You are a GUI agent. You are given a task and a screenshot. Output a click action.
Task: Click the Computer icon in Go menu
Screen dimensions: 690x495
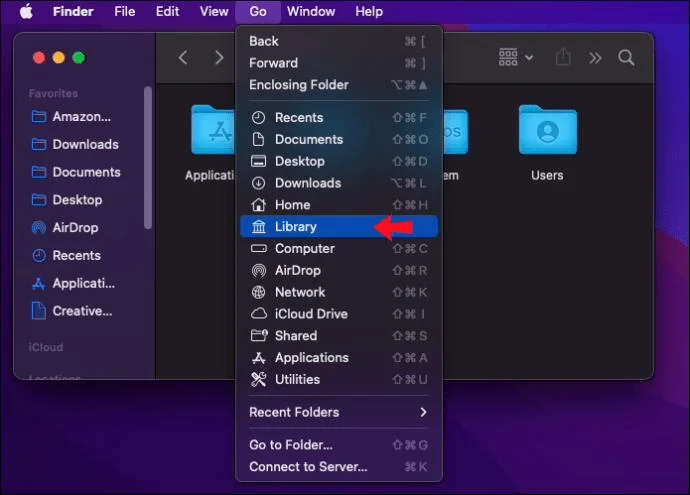tap(258, 249)
